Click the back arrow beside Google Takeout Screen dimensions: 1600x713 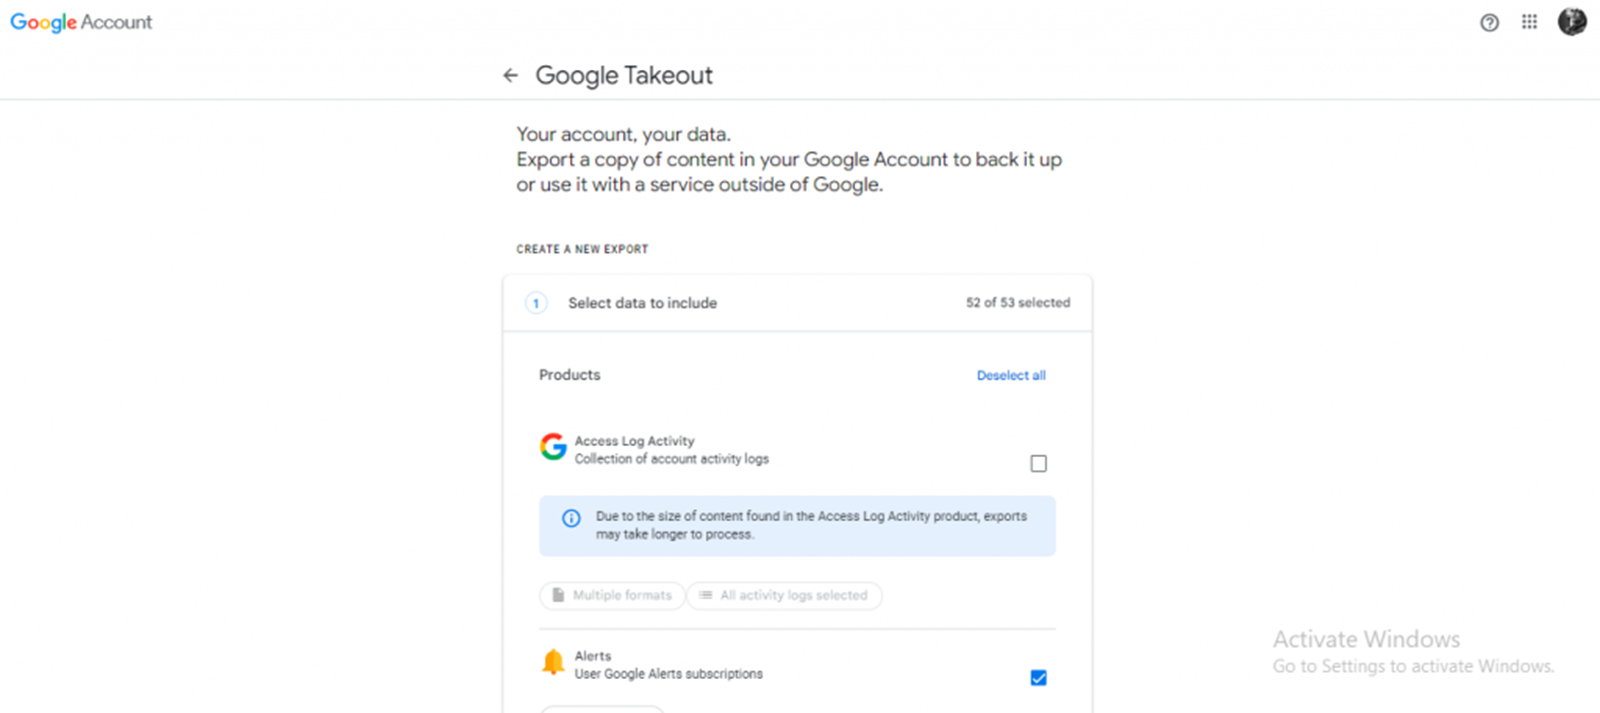(x=510, y=75)
